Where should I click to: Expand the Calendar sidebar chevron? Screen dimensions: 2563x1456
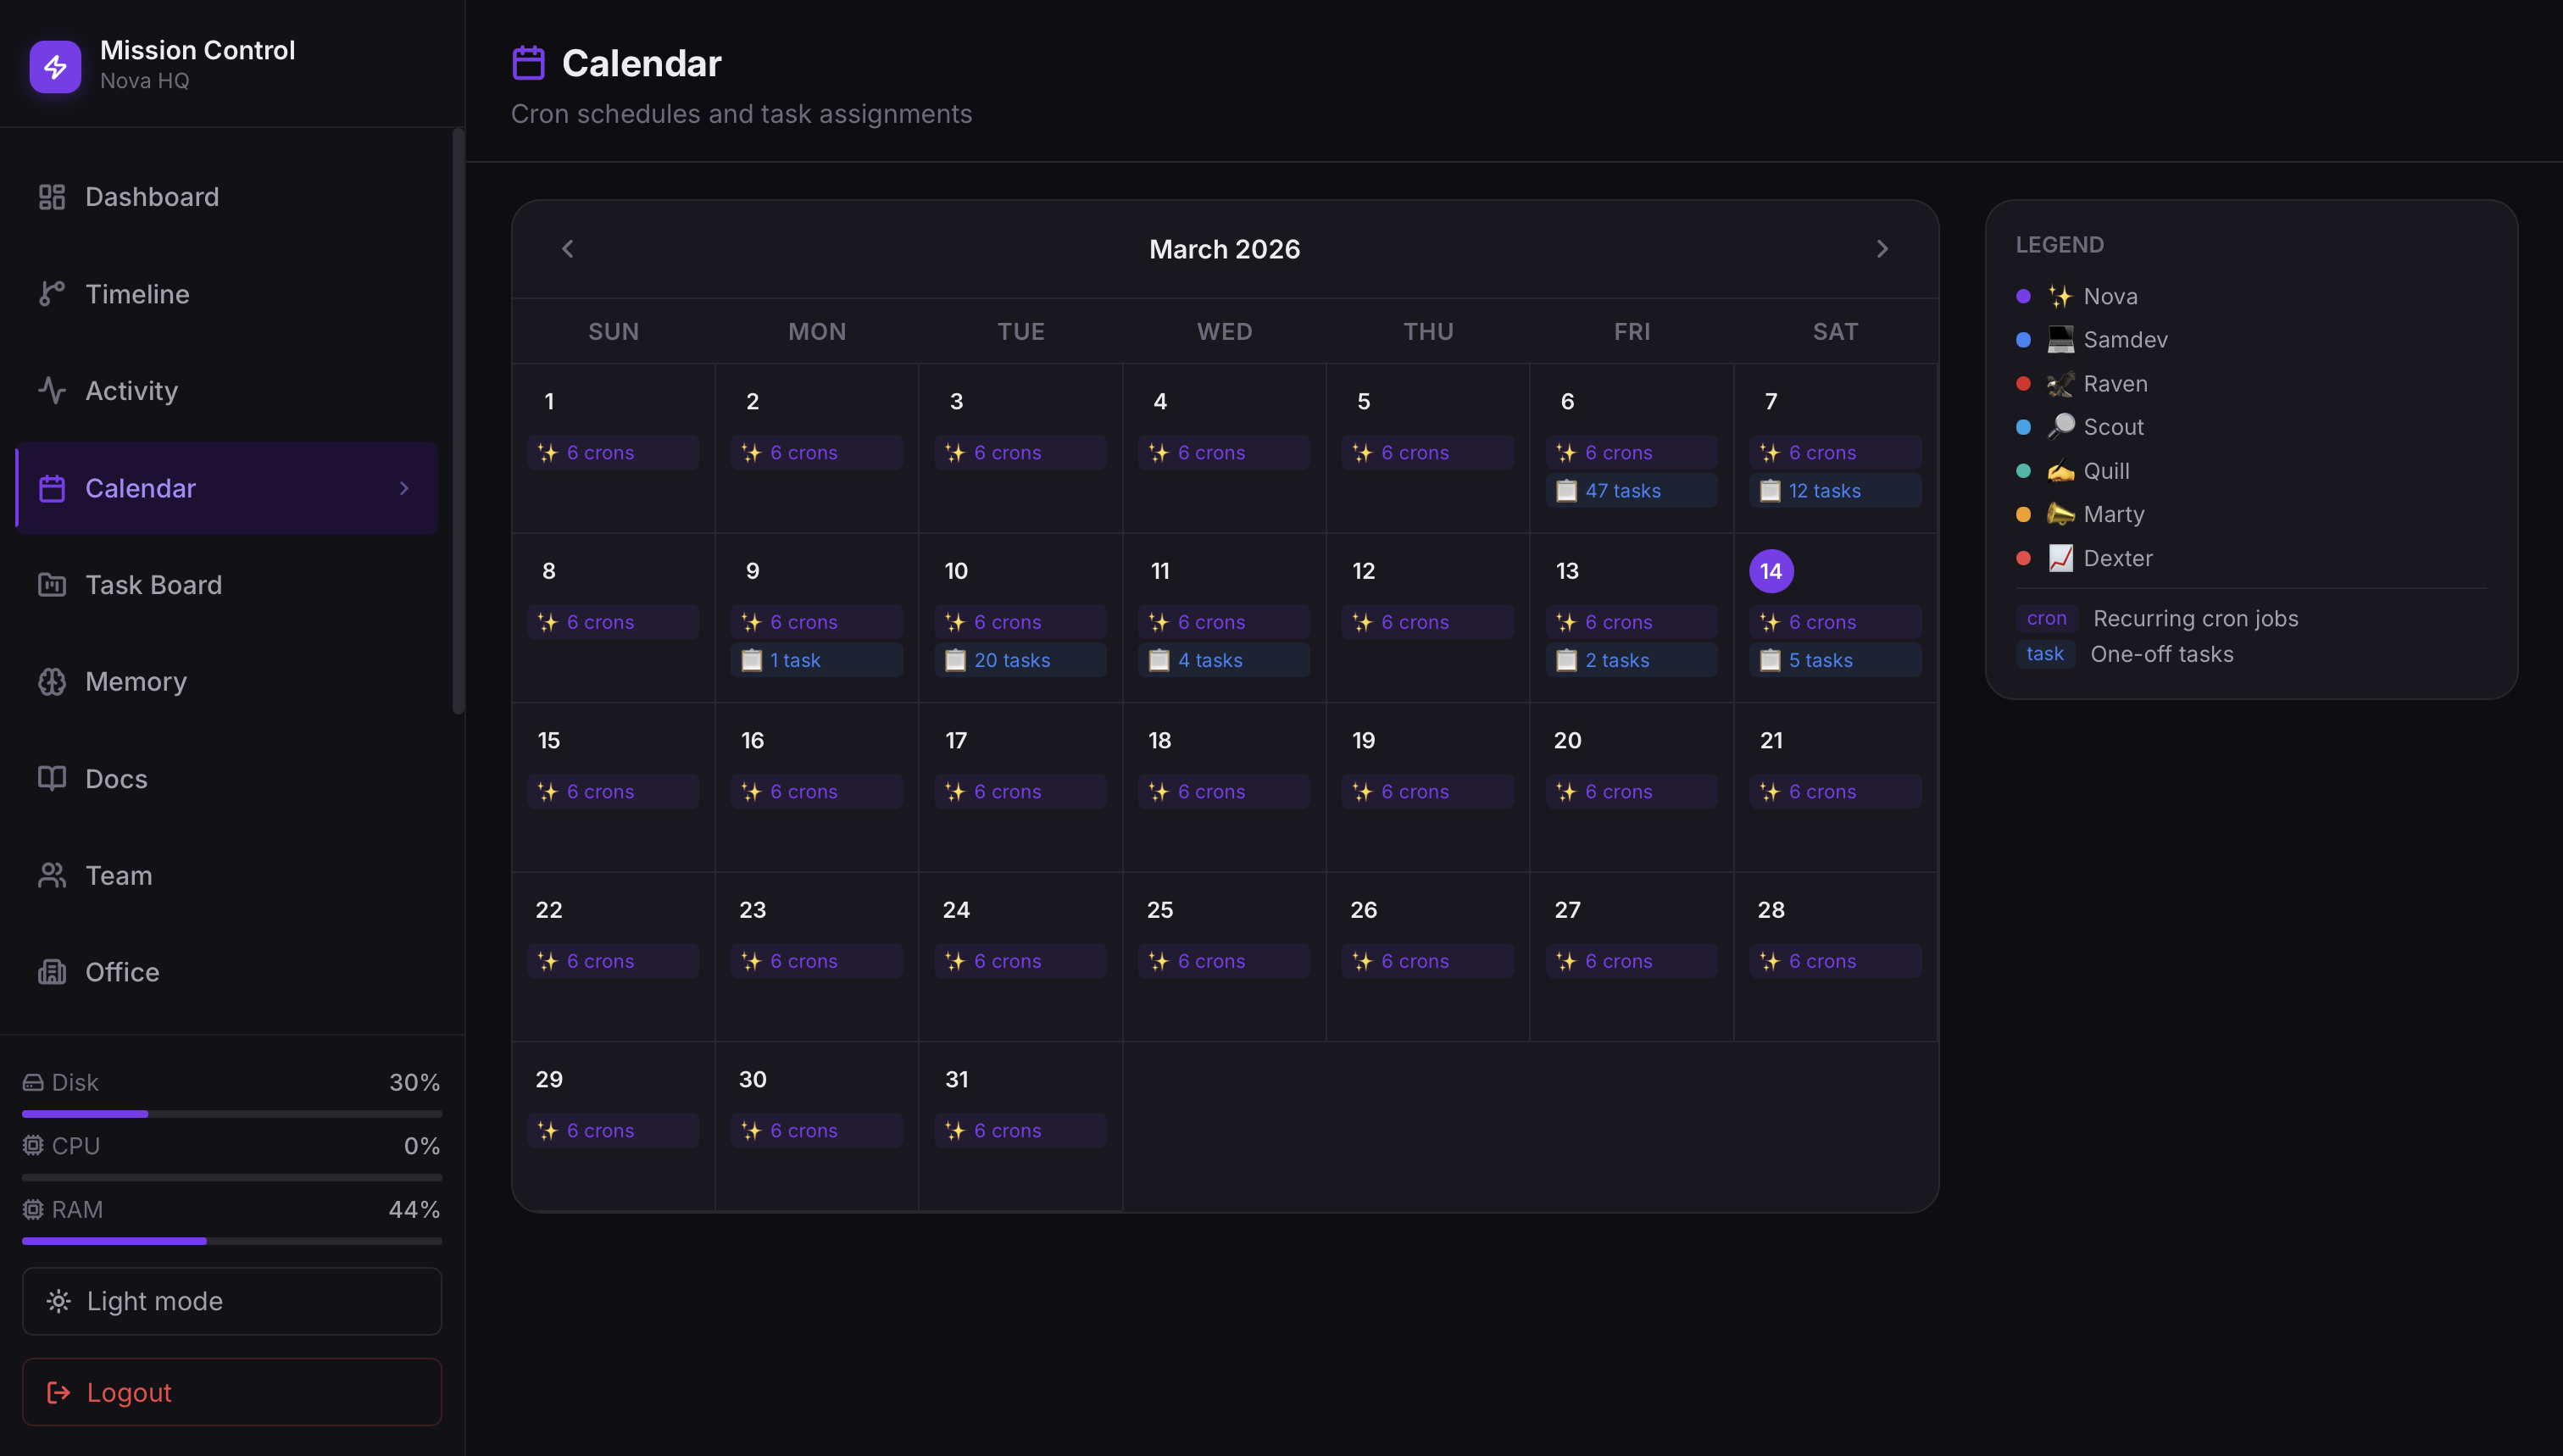(404, 488)
